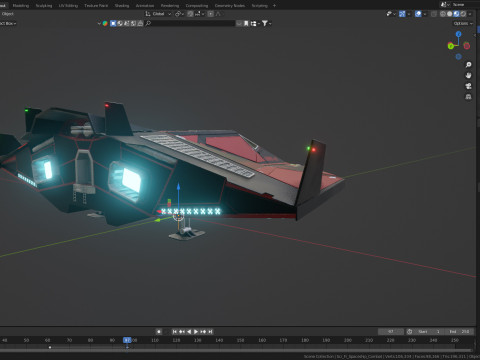Open object types visibility dropdown
The image size is (480, 360).
390,14
